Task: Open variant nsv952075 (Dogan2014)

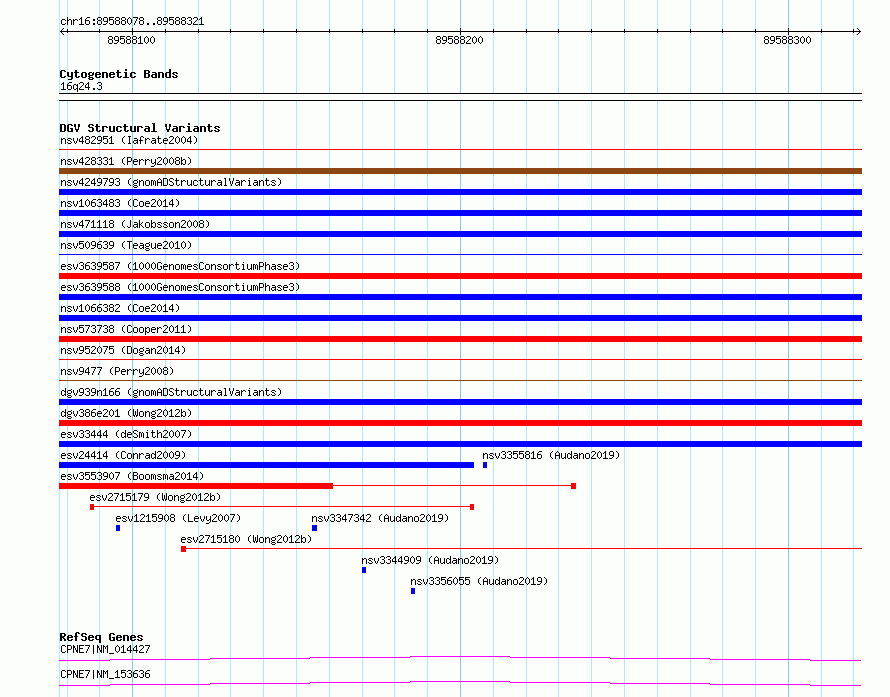Action: coord(123,350)
